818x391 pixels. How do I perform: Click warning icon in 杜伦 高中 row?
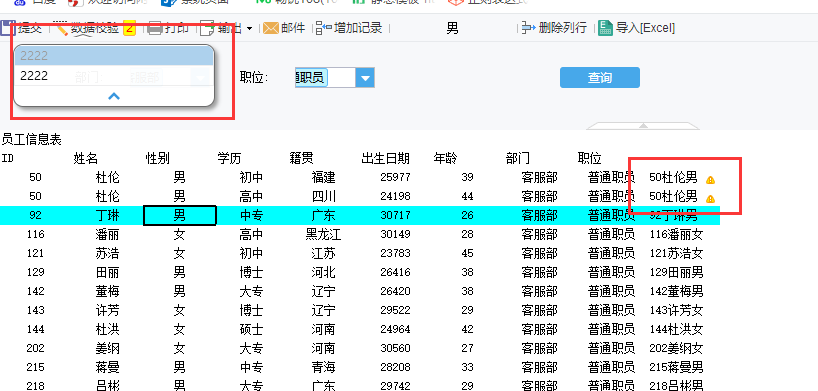click(710, 199)
